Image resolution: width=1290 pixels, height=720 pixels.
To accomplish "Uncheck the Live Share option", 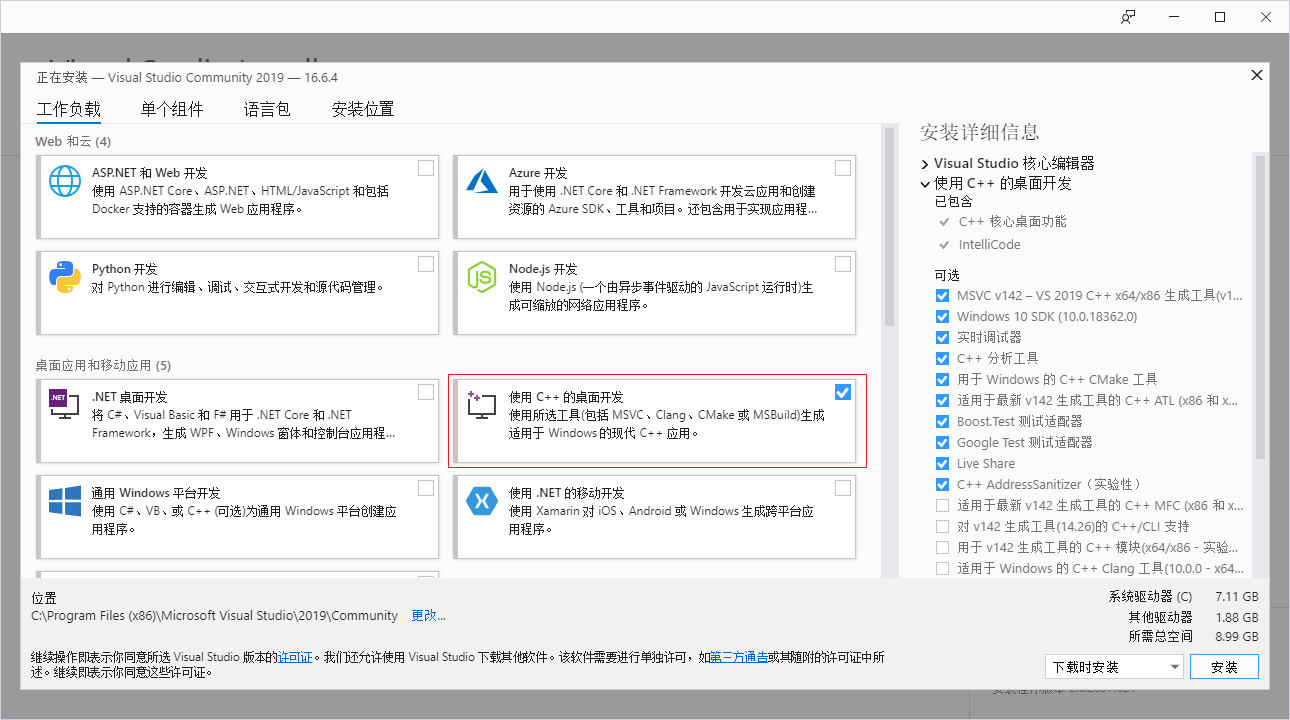I will click(942, 464).
